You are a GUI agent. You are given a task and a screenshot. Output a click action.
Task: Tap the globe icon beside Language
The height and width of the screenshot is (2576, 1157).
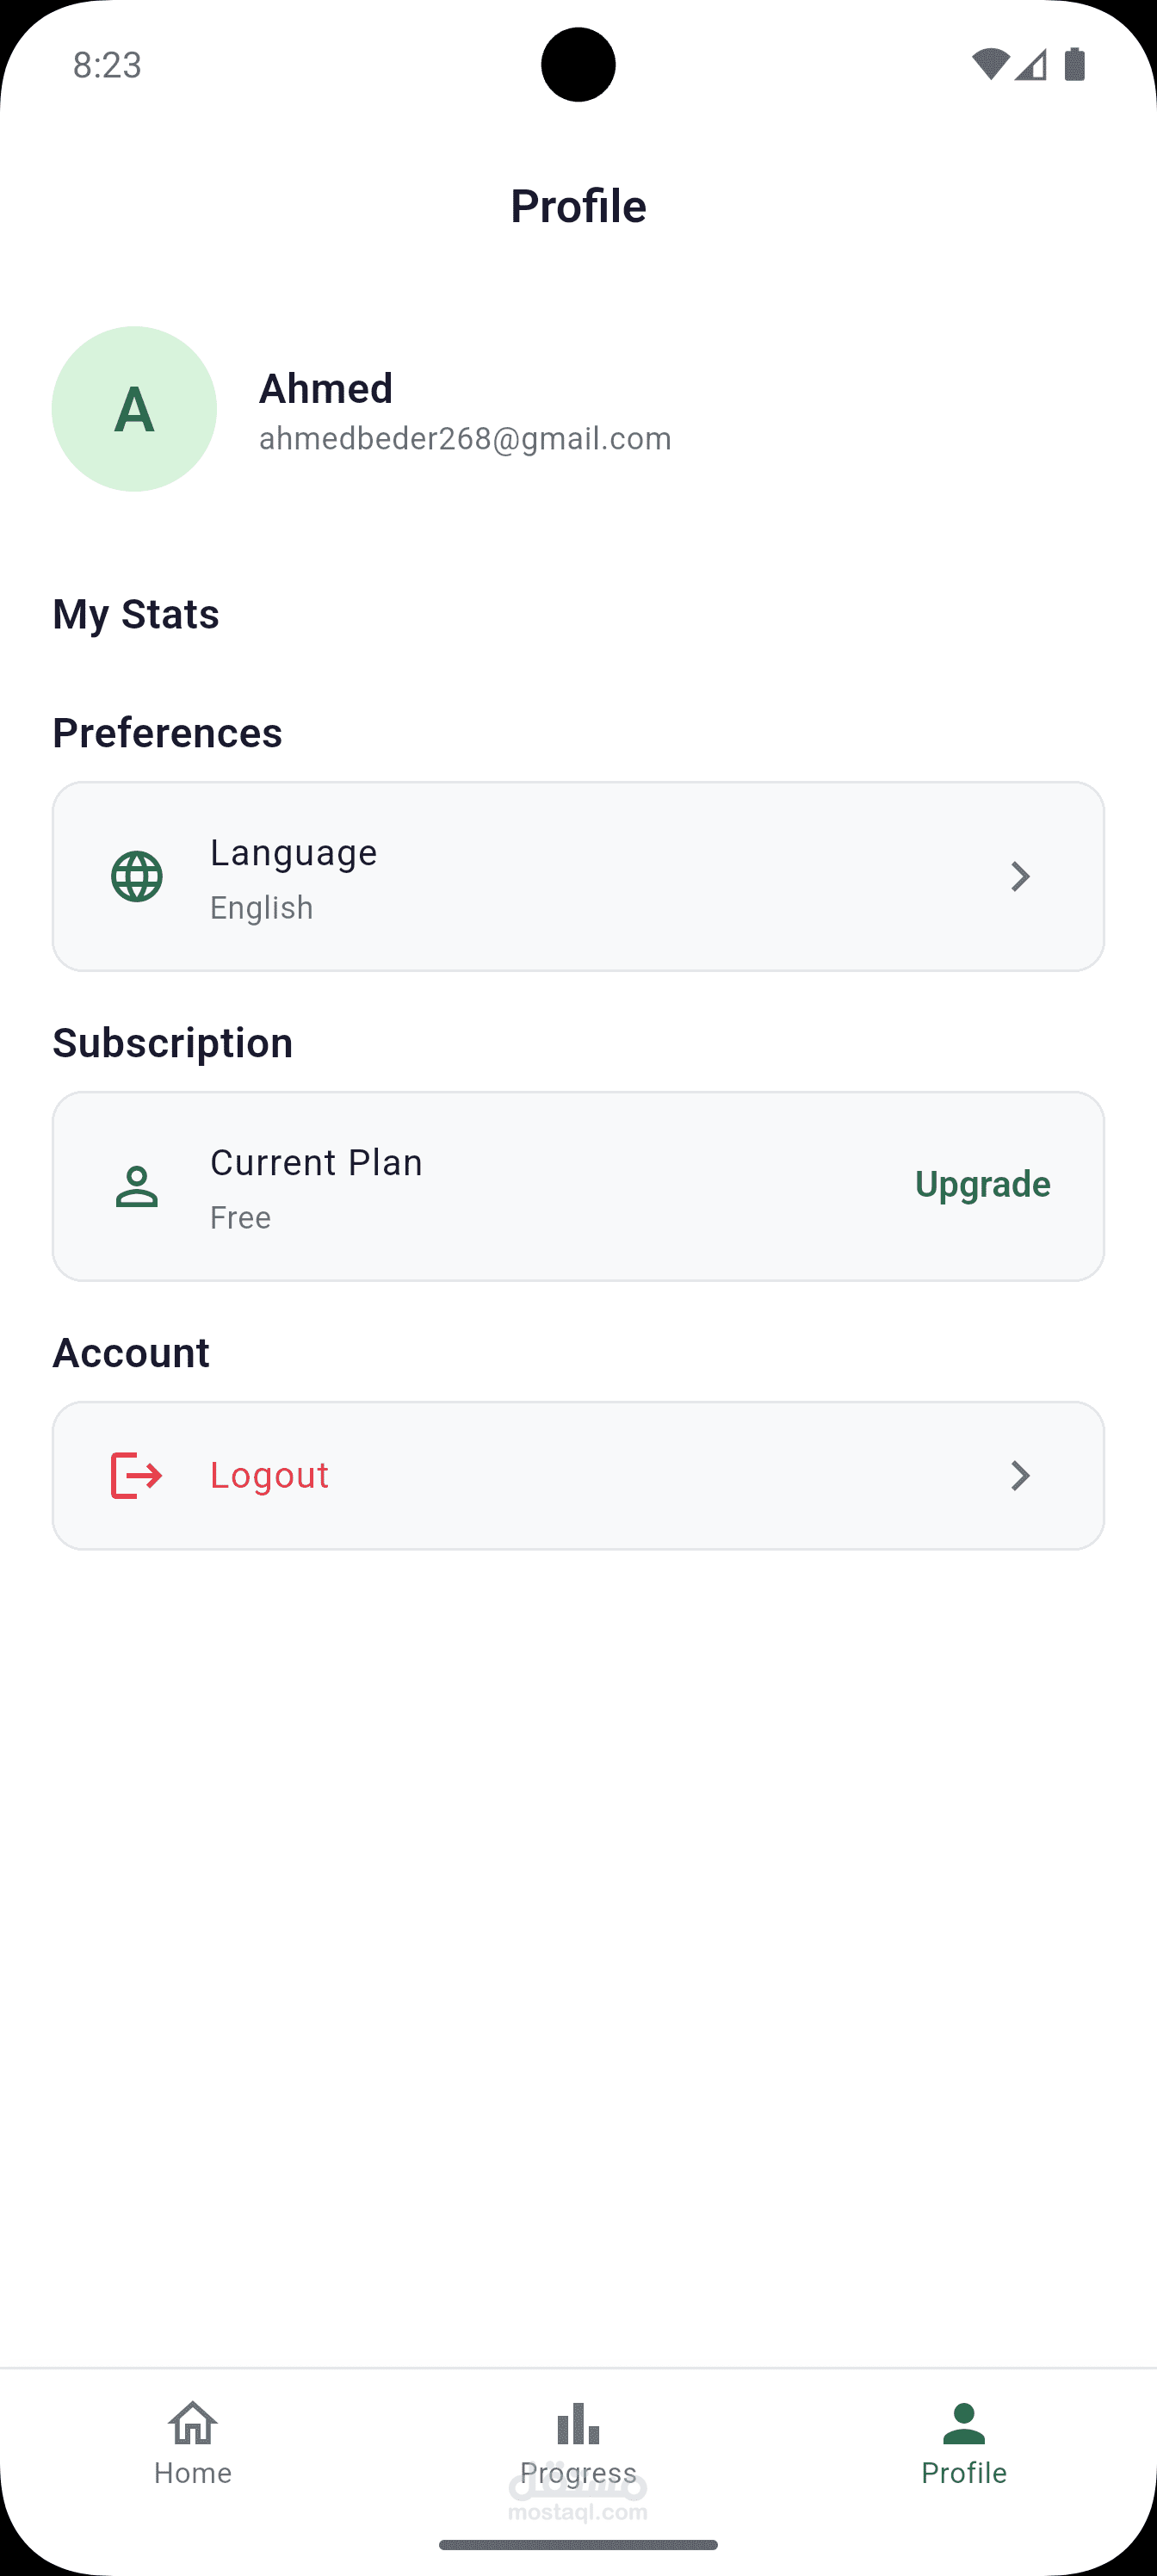137,877
